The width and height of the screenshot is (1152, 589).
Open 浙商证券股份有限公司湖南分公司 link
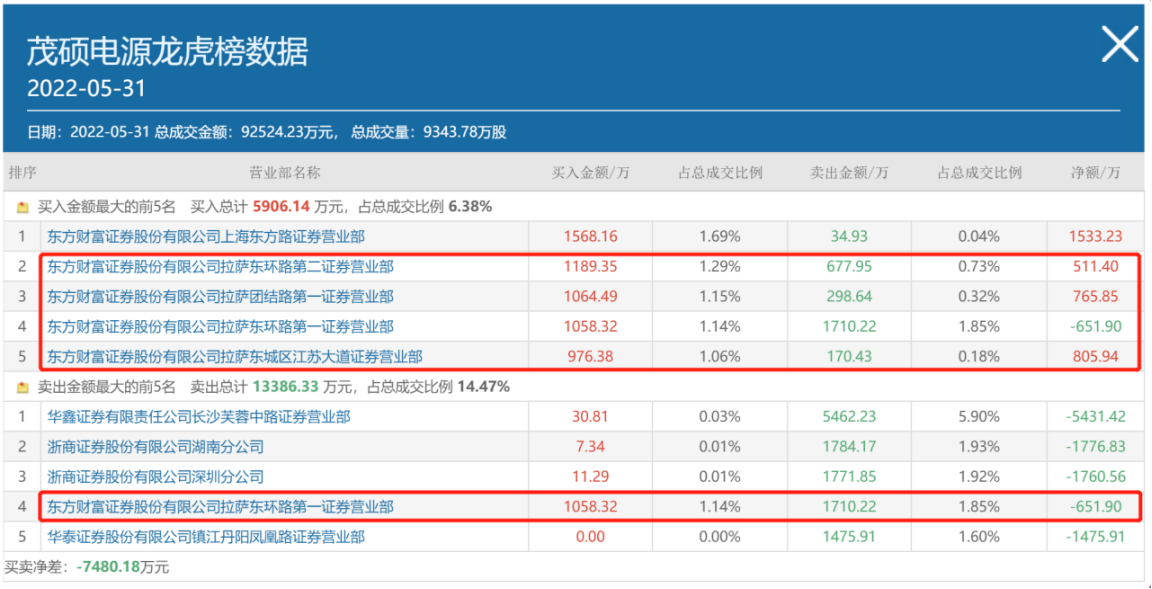click(154, 447)
